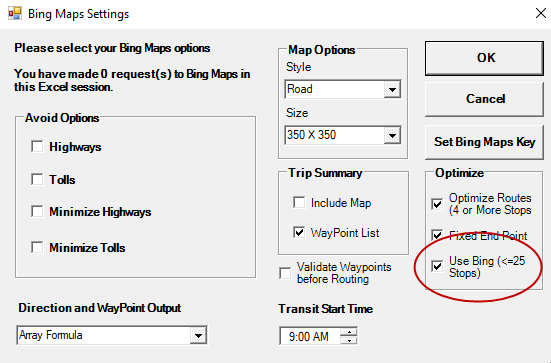
Task: Tick the Avoid Tolls checkbox
Action: [x=37, y=179]
